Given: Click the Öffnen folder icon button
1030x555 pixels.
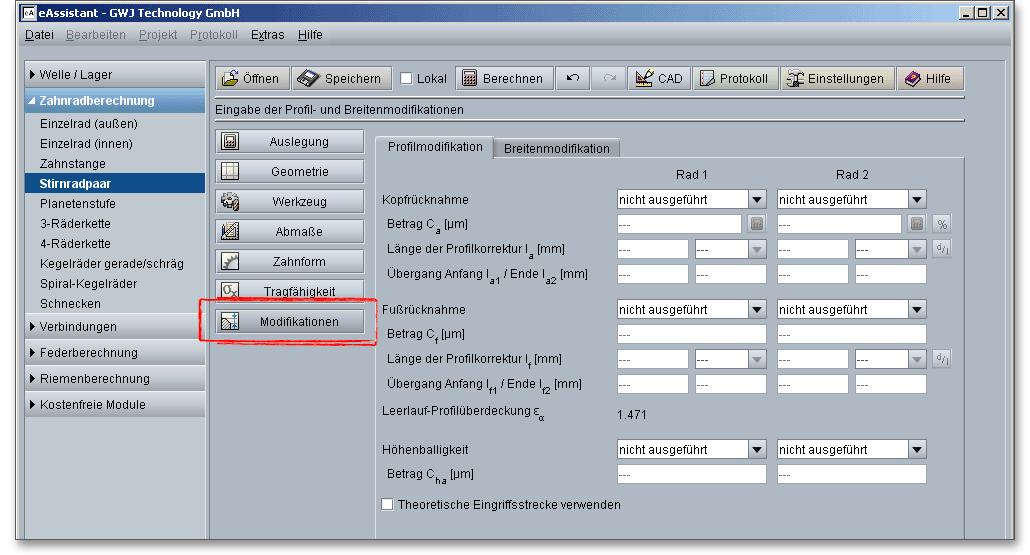Looking at the screenshot, I should tap(251, 79).
